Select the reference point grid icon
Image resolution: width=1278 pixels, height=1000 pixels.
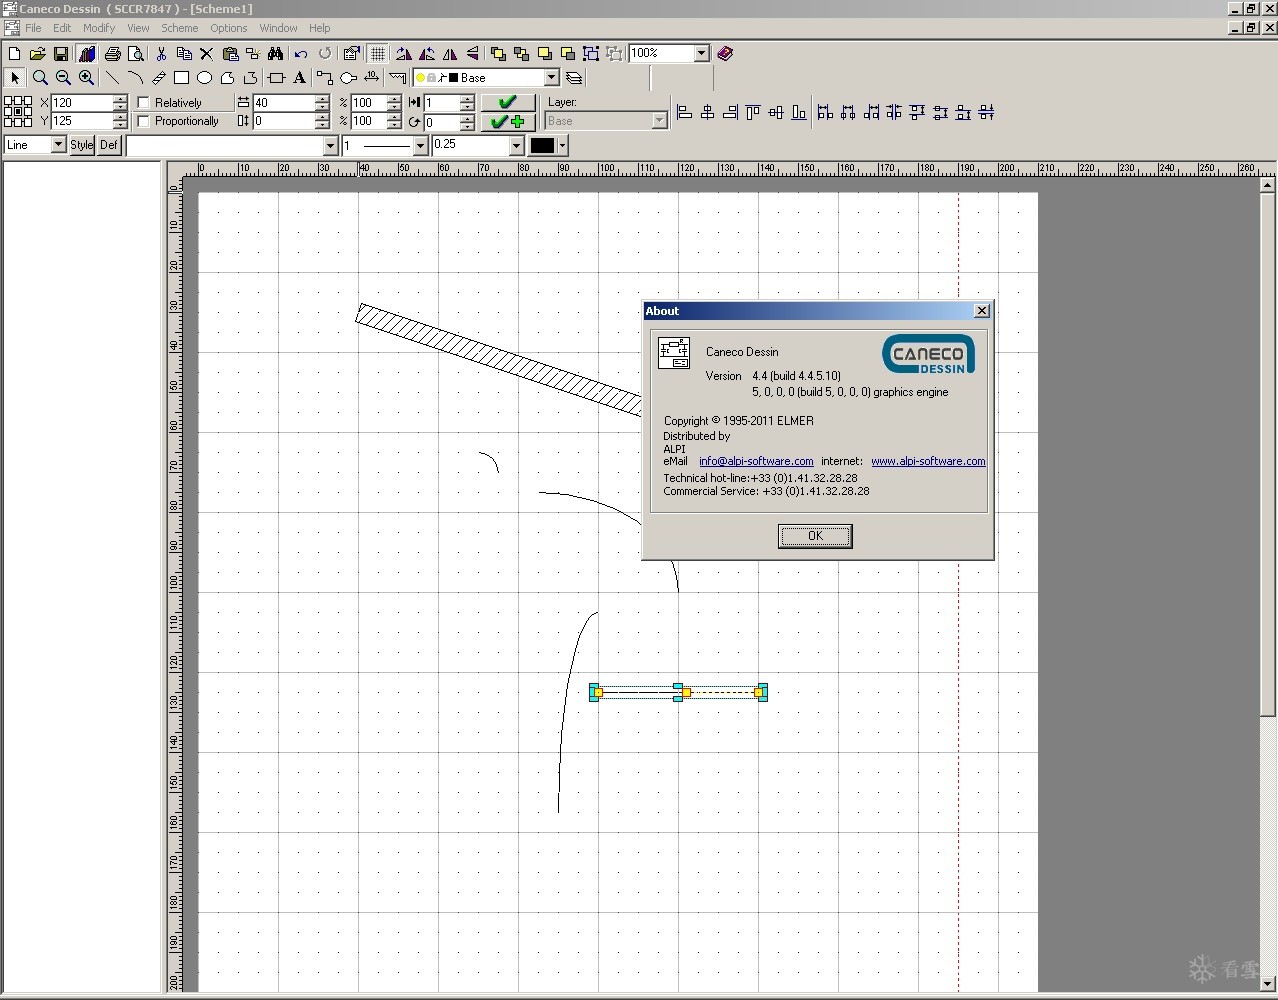coord(18,111)
